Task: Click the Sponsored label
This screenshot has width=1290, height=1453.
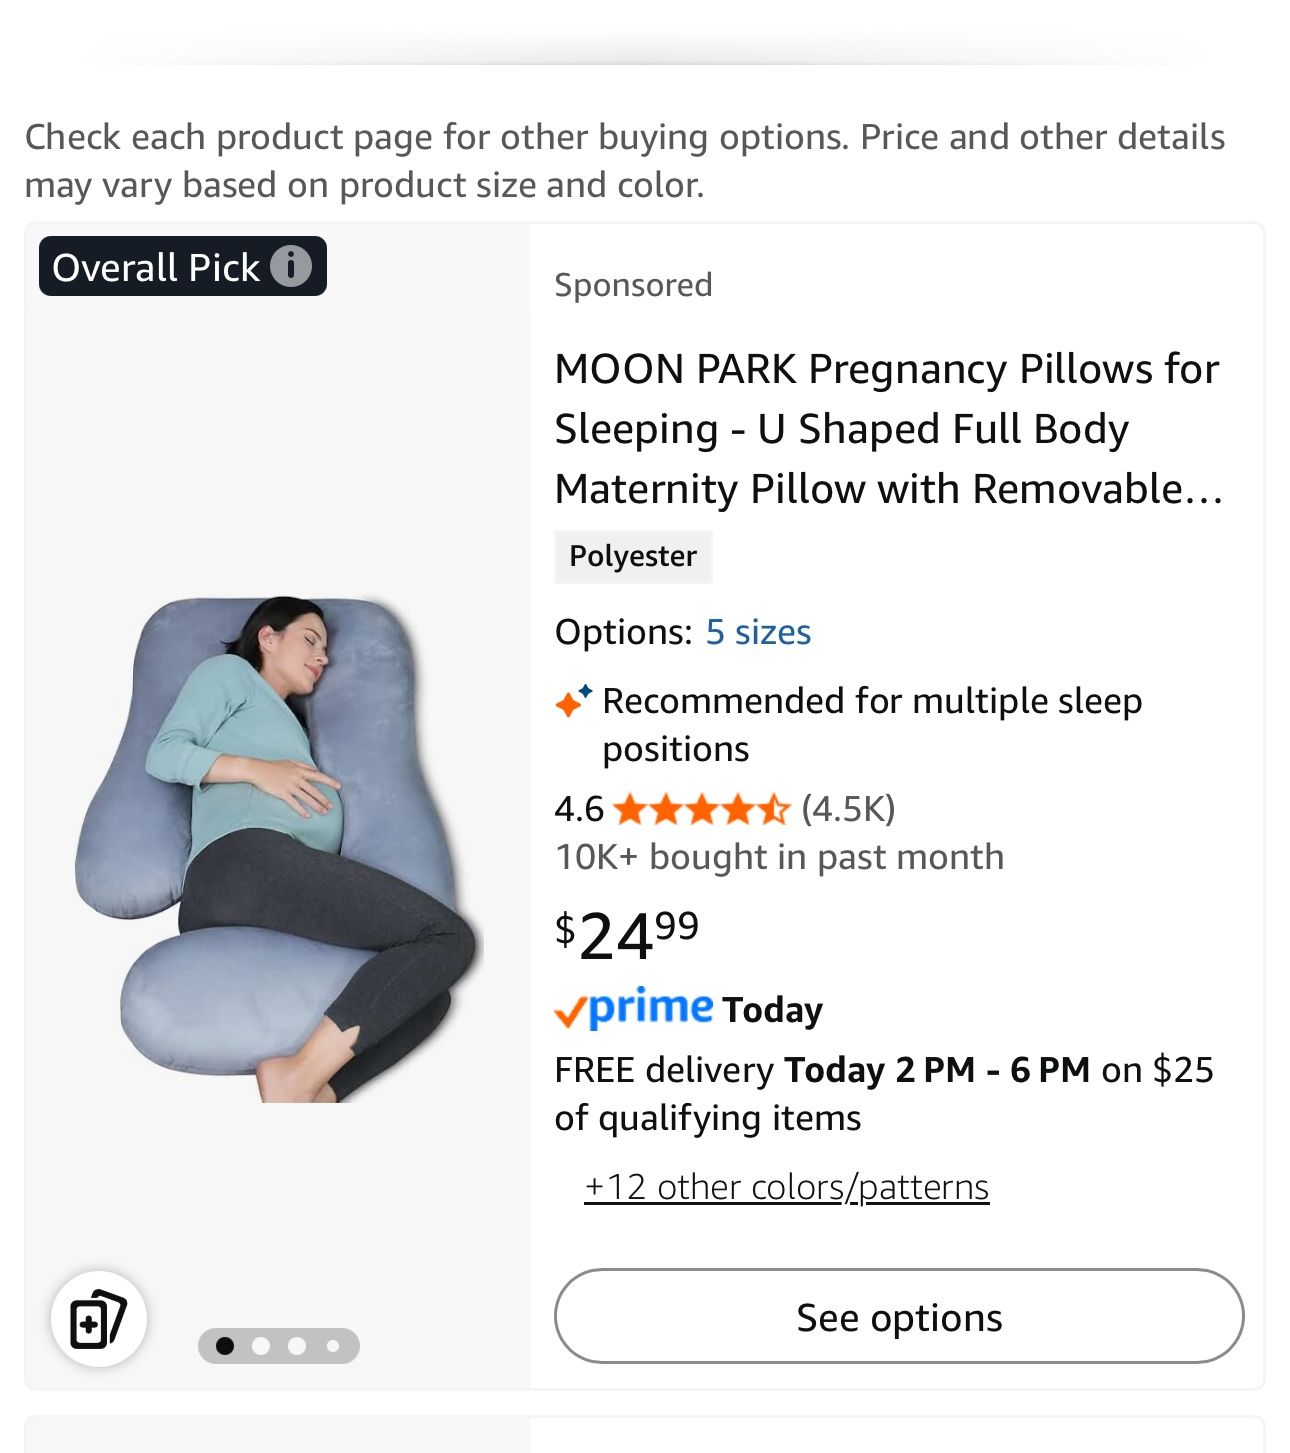Action: pyautogui.click(x=632, y=285)
